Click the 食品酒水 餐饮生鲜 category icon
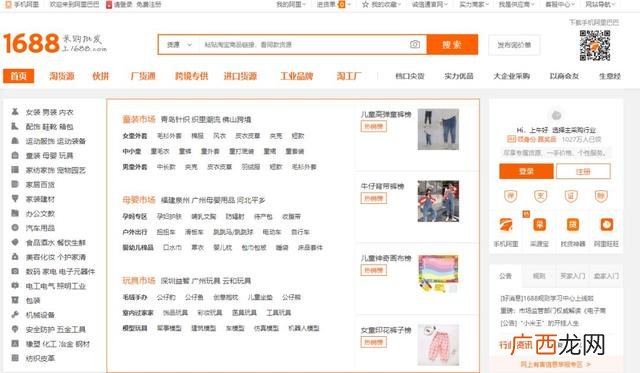This screenshot has width=640, height=373. coord(15,242)
